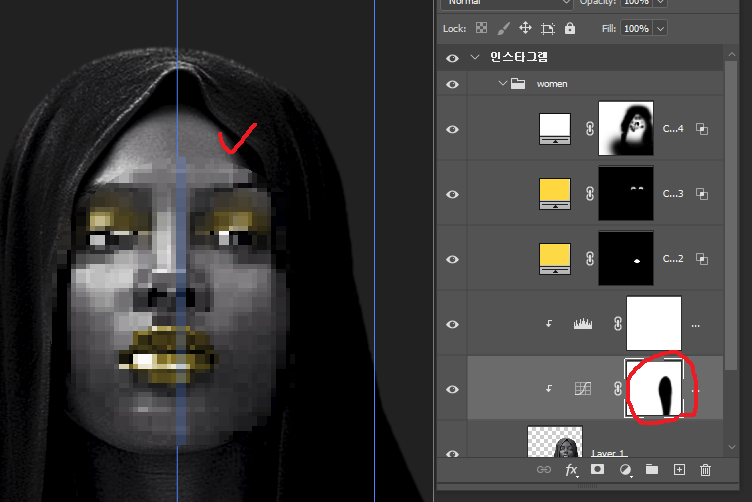The height and width of the screenshot is (502, 752).
Task: Select the Curves adjustment icon
Action: 583,388
